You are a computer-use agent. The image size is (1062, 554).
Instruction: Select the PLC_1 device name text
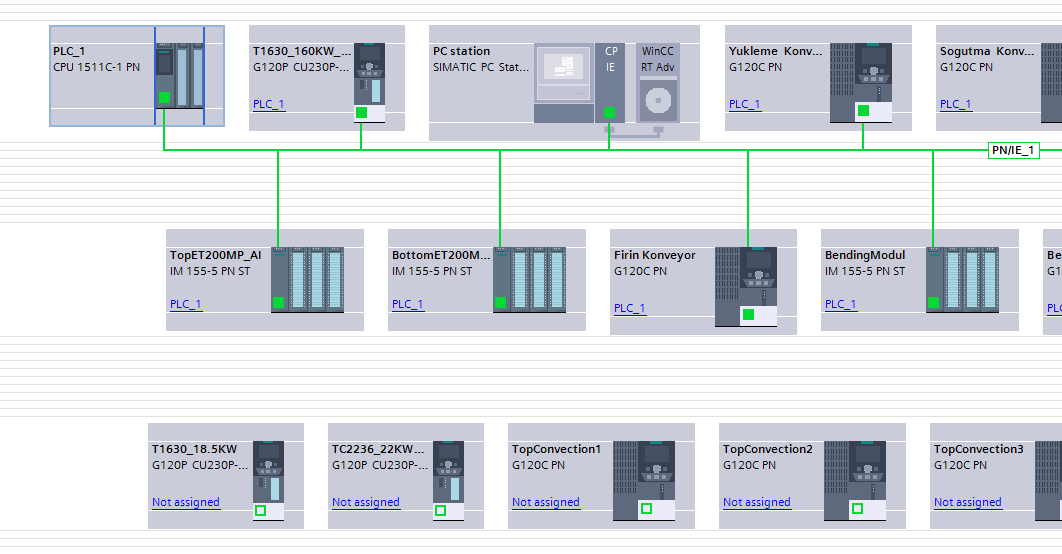[69, 51]
